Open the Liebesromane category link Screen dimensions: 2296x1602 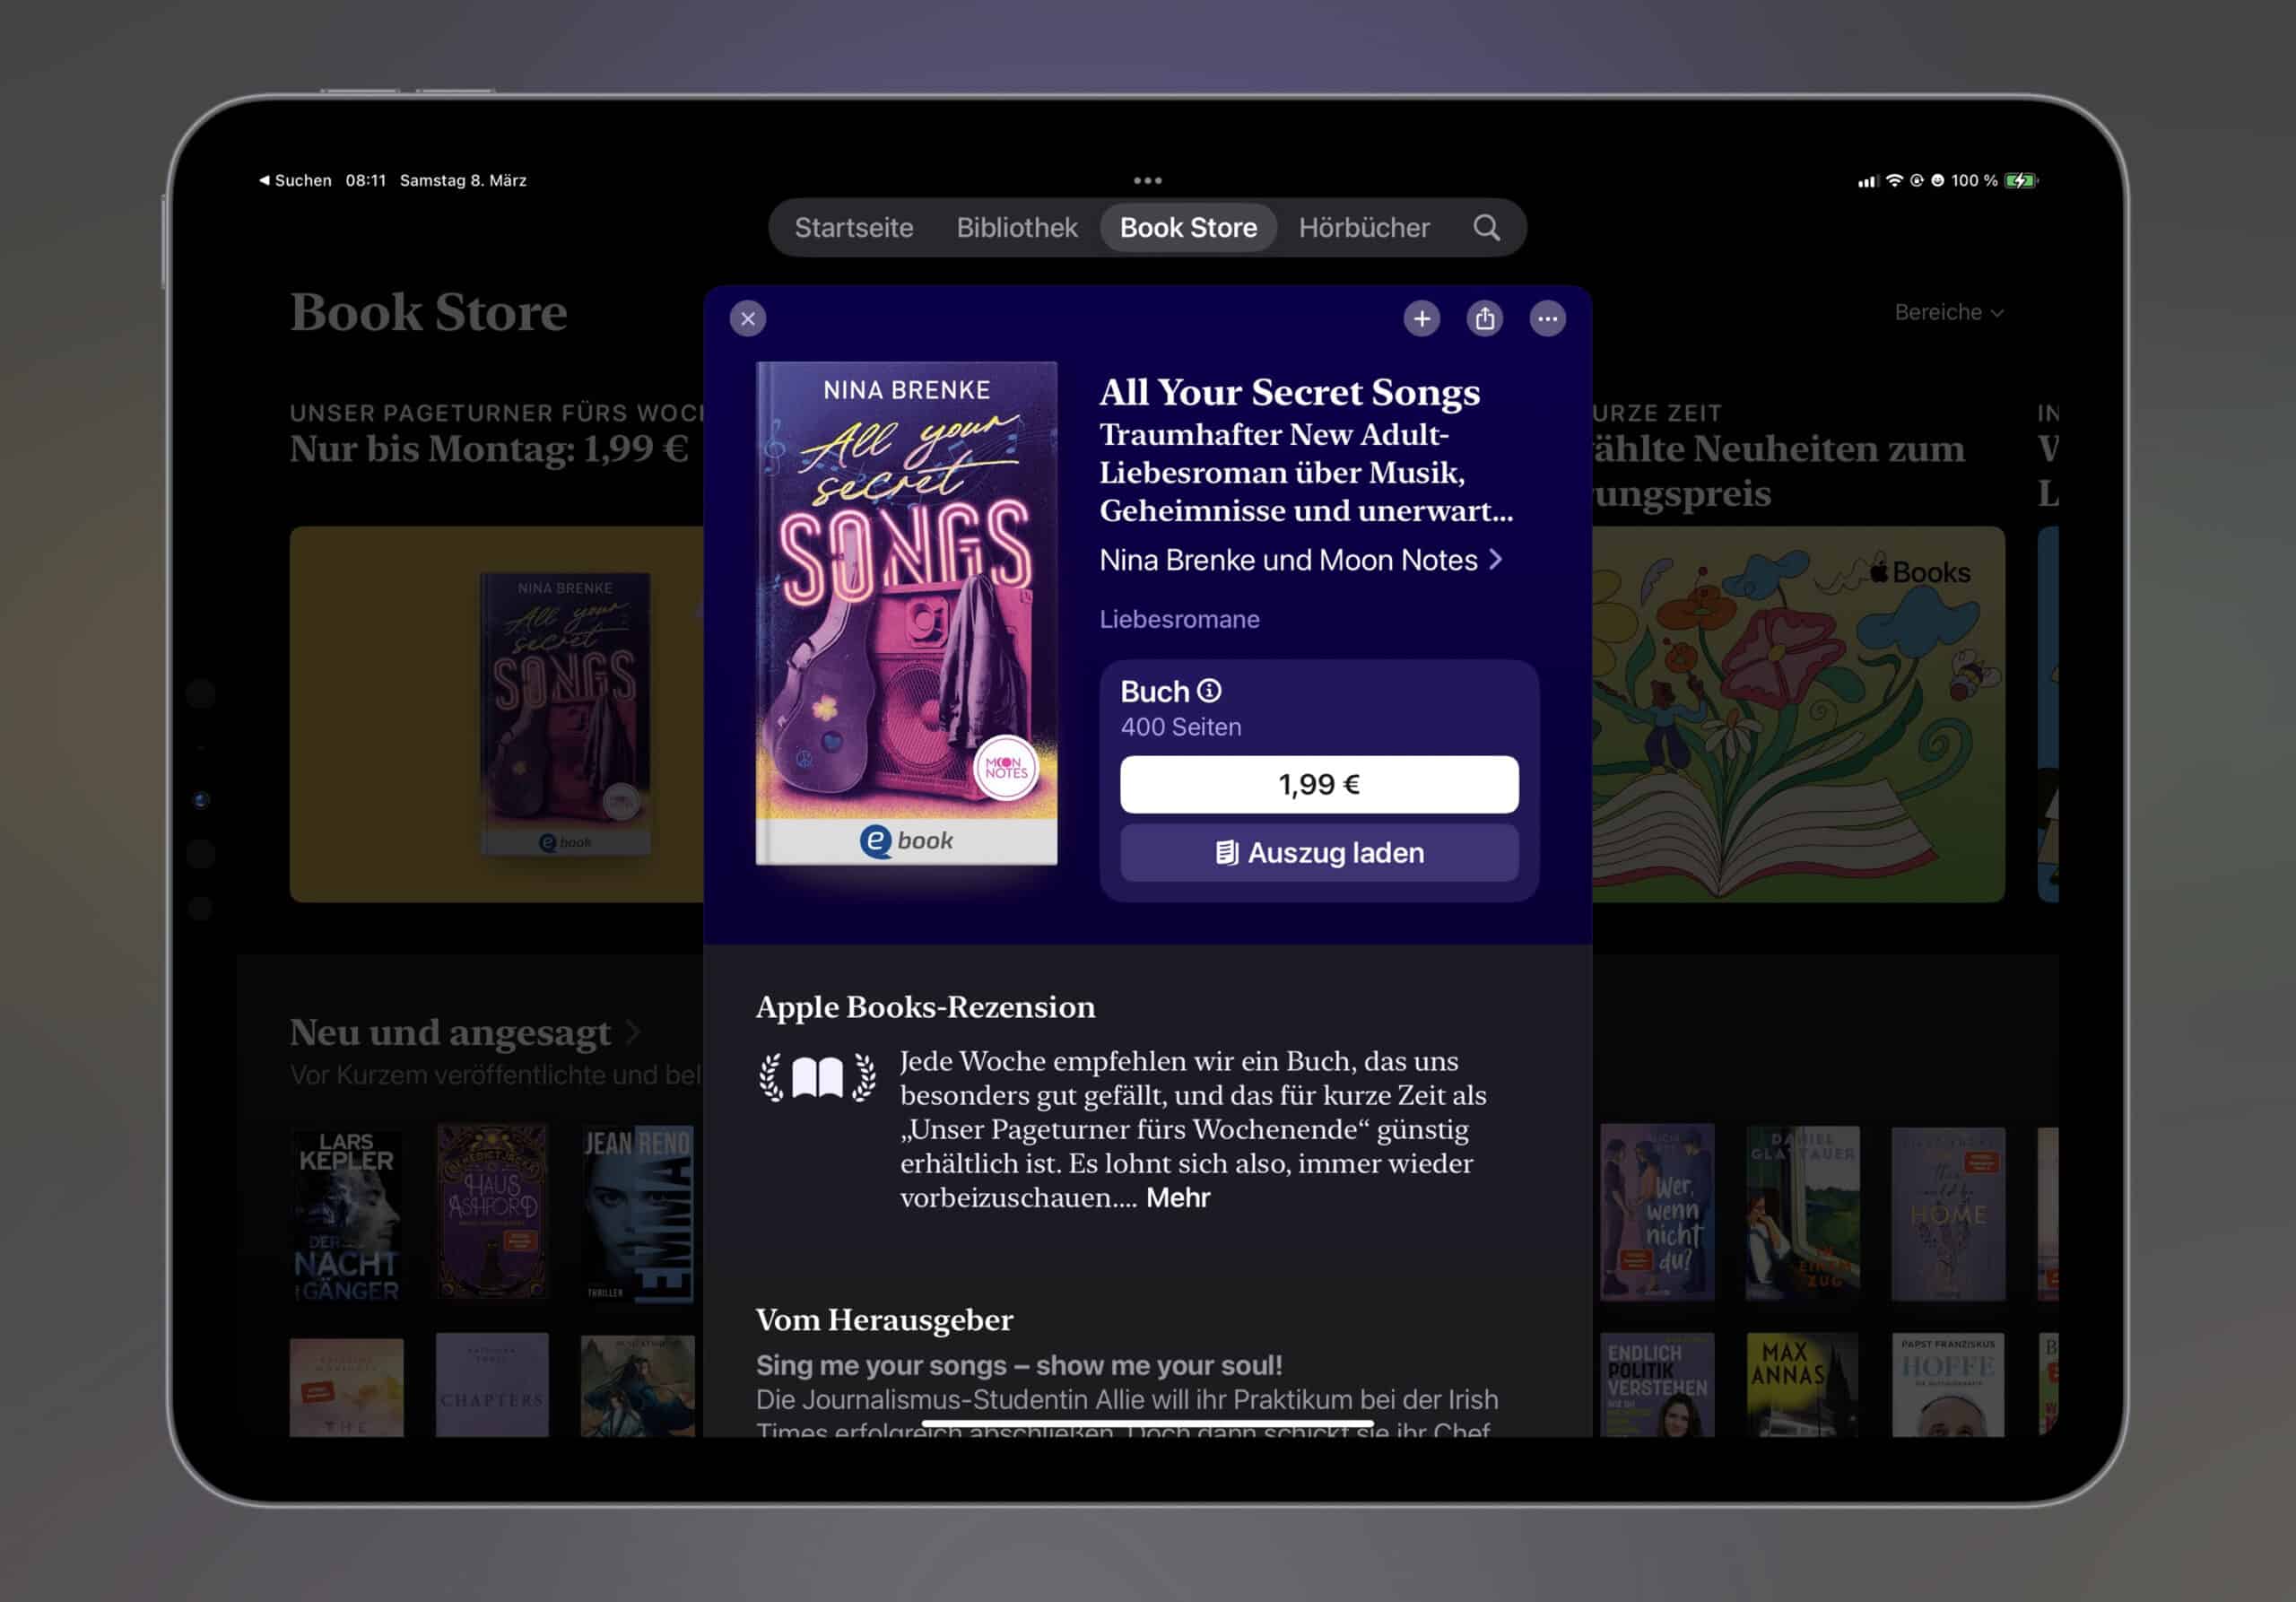coord(1179,619)
